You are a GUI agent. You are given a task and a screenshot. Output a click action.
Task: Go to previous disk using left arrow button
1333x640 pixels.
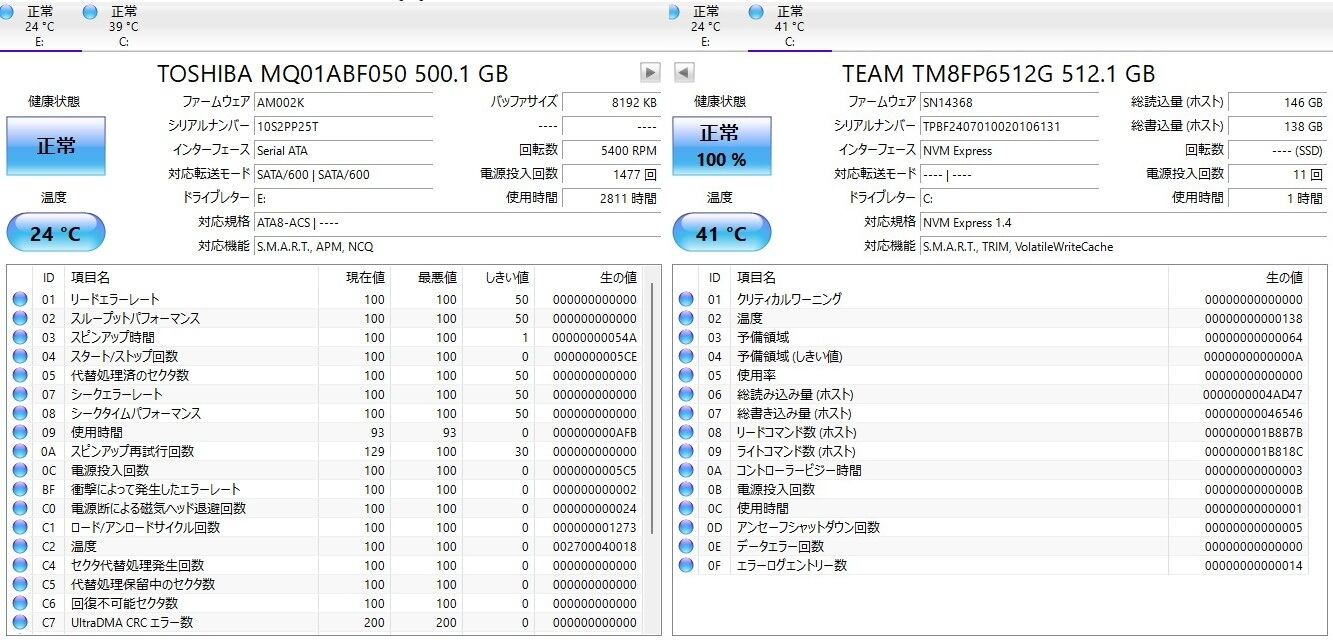click(684, 73)
